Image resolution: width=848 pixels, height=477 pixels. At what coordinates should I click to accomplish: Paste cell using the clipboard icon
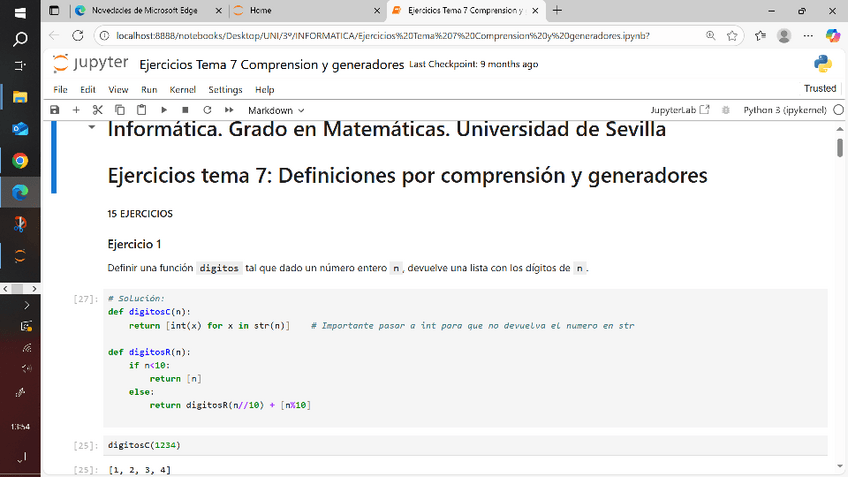click(141, 110)
